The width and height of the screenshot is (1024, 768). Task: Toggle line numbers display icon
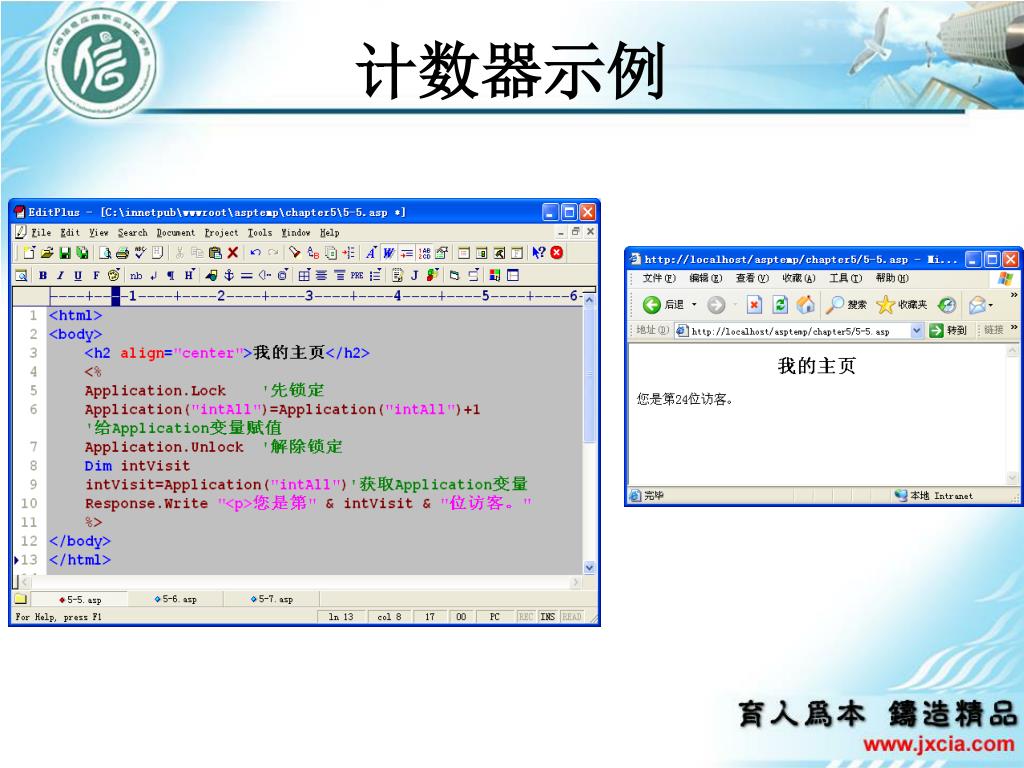pyautogui.click(x=424, y=253)
